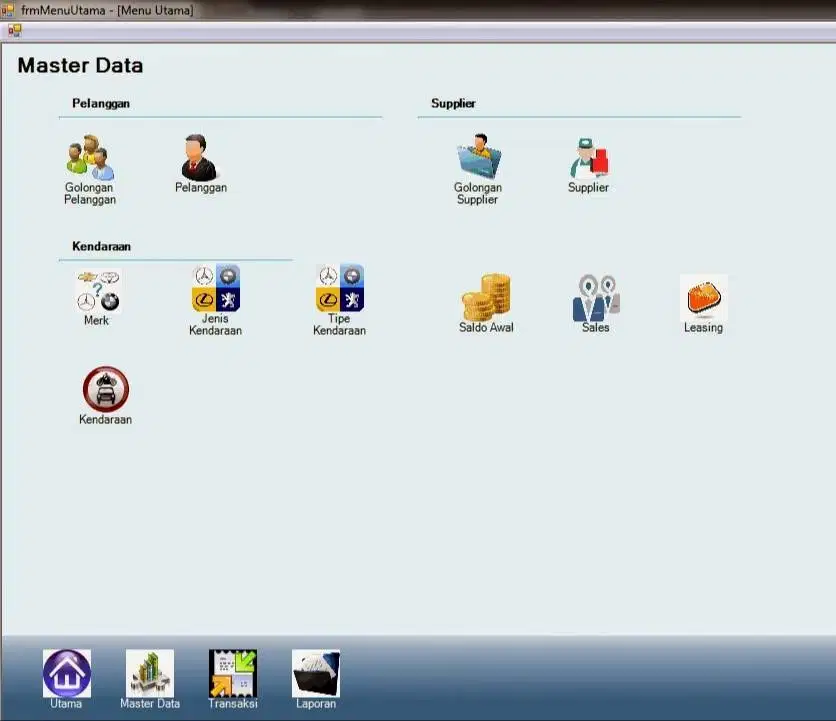
Task: Open Tipe Kendaraan icon
Action: (340, 289)
